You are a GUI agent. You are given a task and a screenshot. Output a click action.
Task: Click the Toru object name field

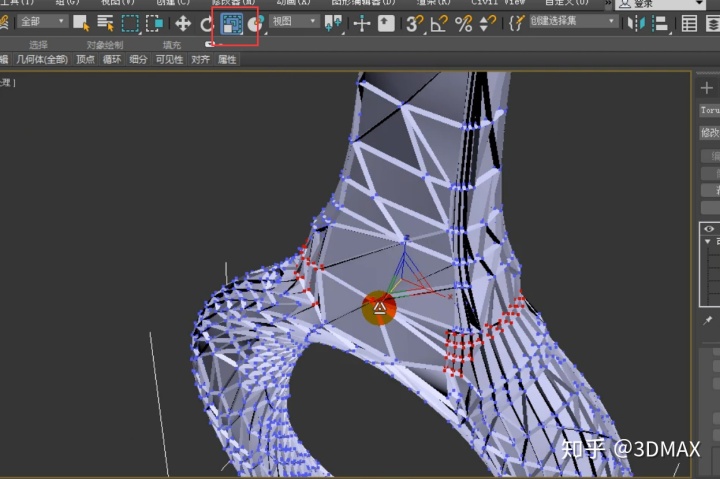[709, 110]
